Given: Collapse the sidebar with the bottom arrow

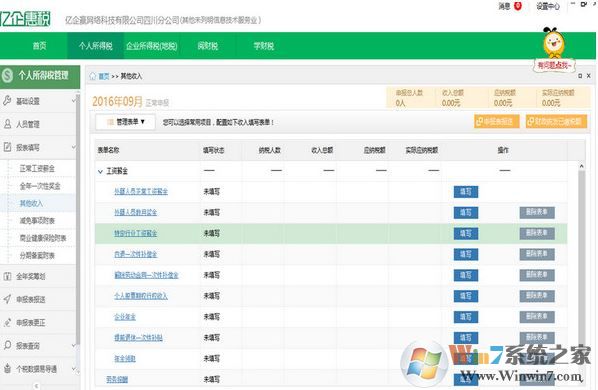Looking at the screenshot, I should (37, 386).
